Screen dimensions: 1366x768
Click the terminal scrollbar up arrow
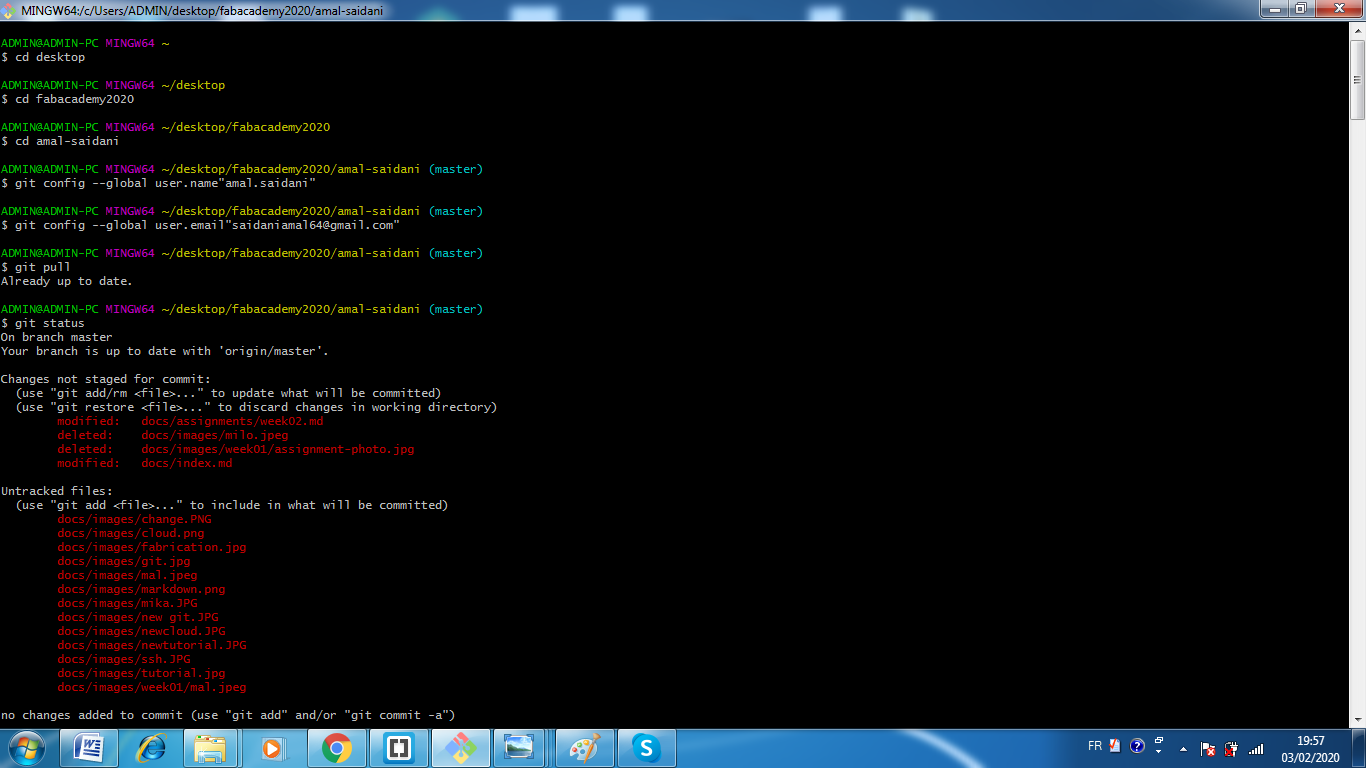tap(1358, 30)
